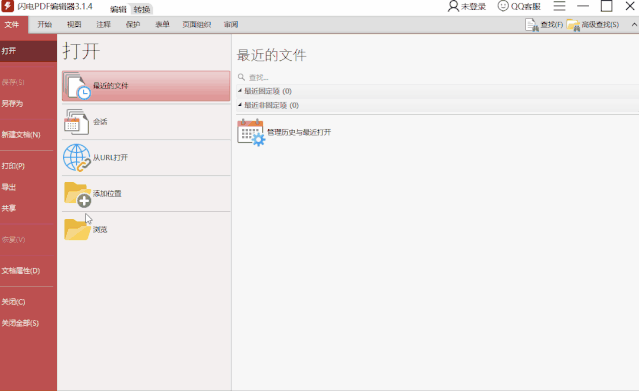Click the 查找(F) button label
The width and height of the screenshot is (639, 391).
point(551,25)
